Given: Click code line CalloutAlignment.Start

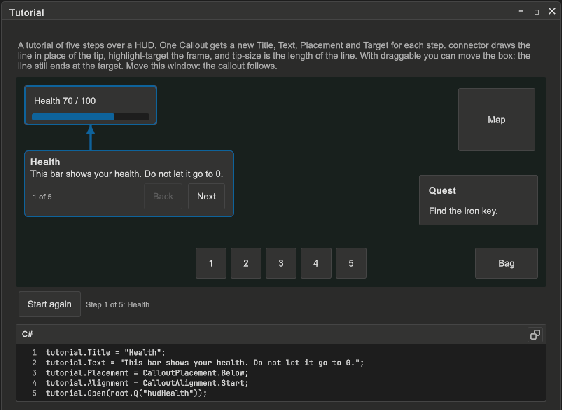Looking at the screenshot, I should [147, 383].
